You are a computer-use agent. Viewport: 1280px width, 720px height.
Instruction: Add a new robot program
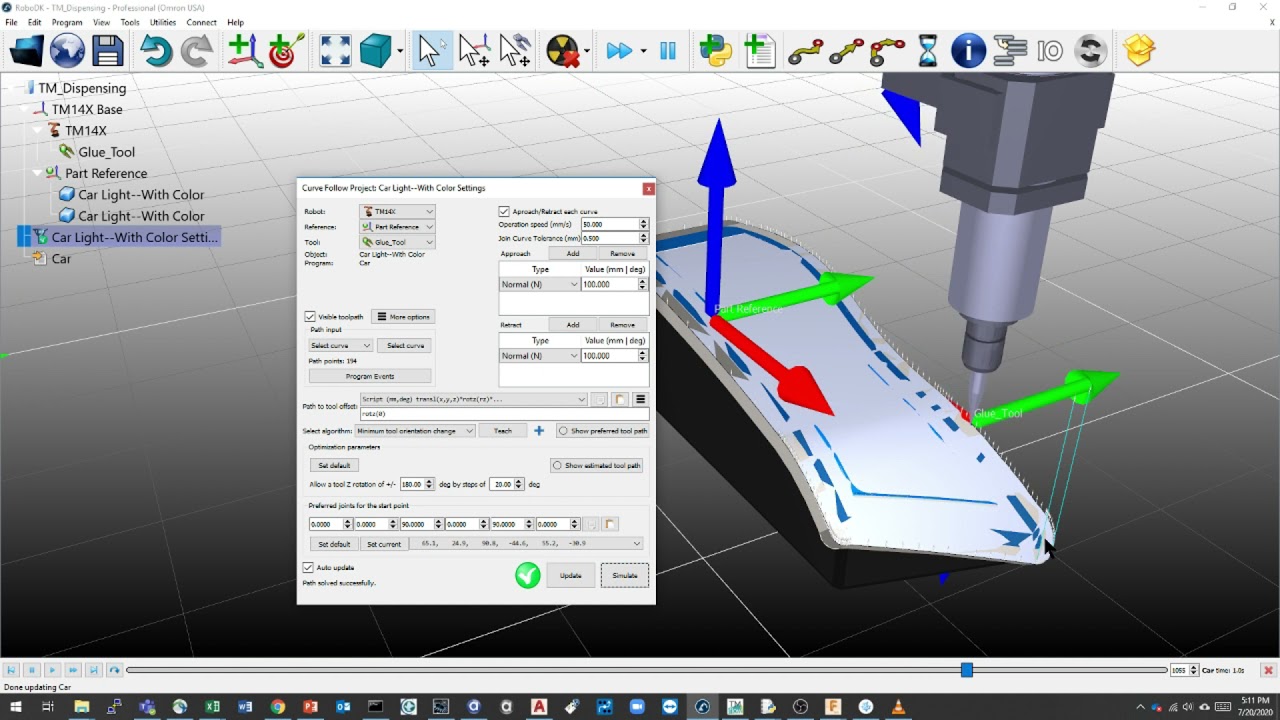760,50
